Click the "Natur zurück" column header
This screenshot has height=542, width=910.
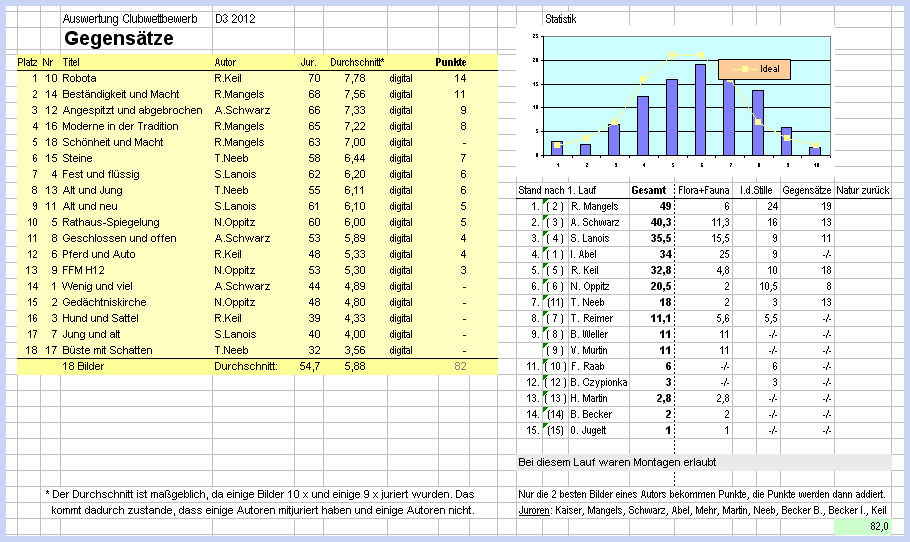point(863,189)
